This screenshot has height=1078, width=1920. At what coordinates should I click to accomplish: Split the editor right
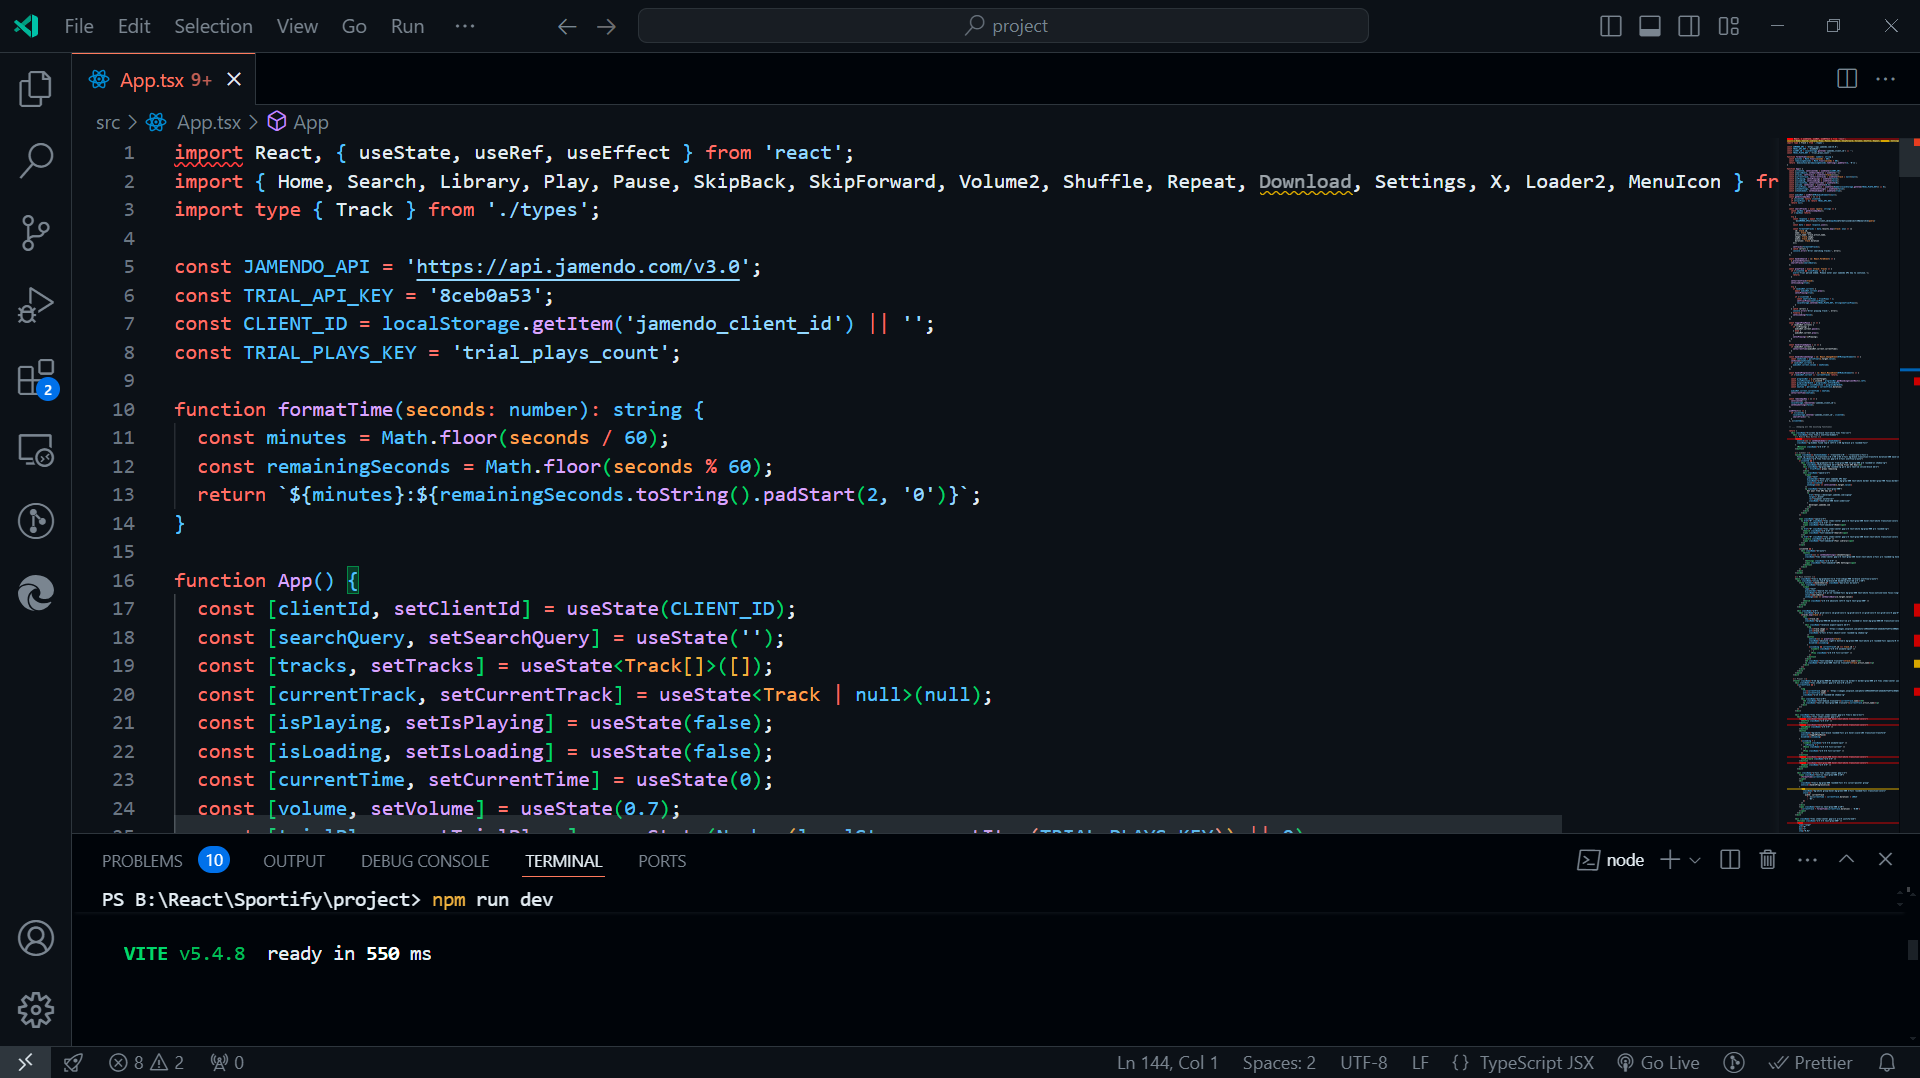click(1847, 79)
